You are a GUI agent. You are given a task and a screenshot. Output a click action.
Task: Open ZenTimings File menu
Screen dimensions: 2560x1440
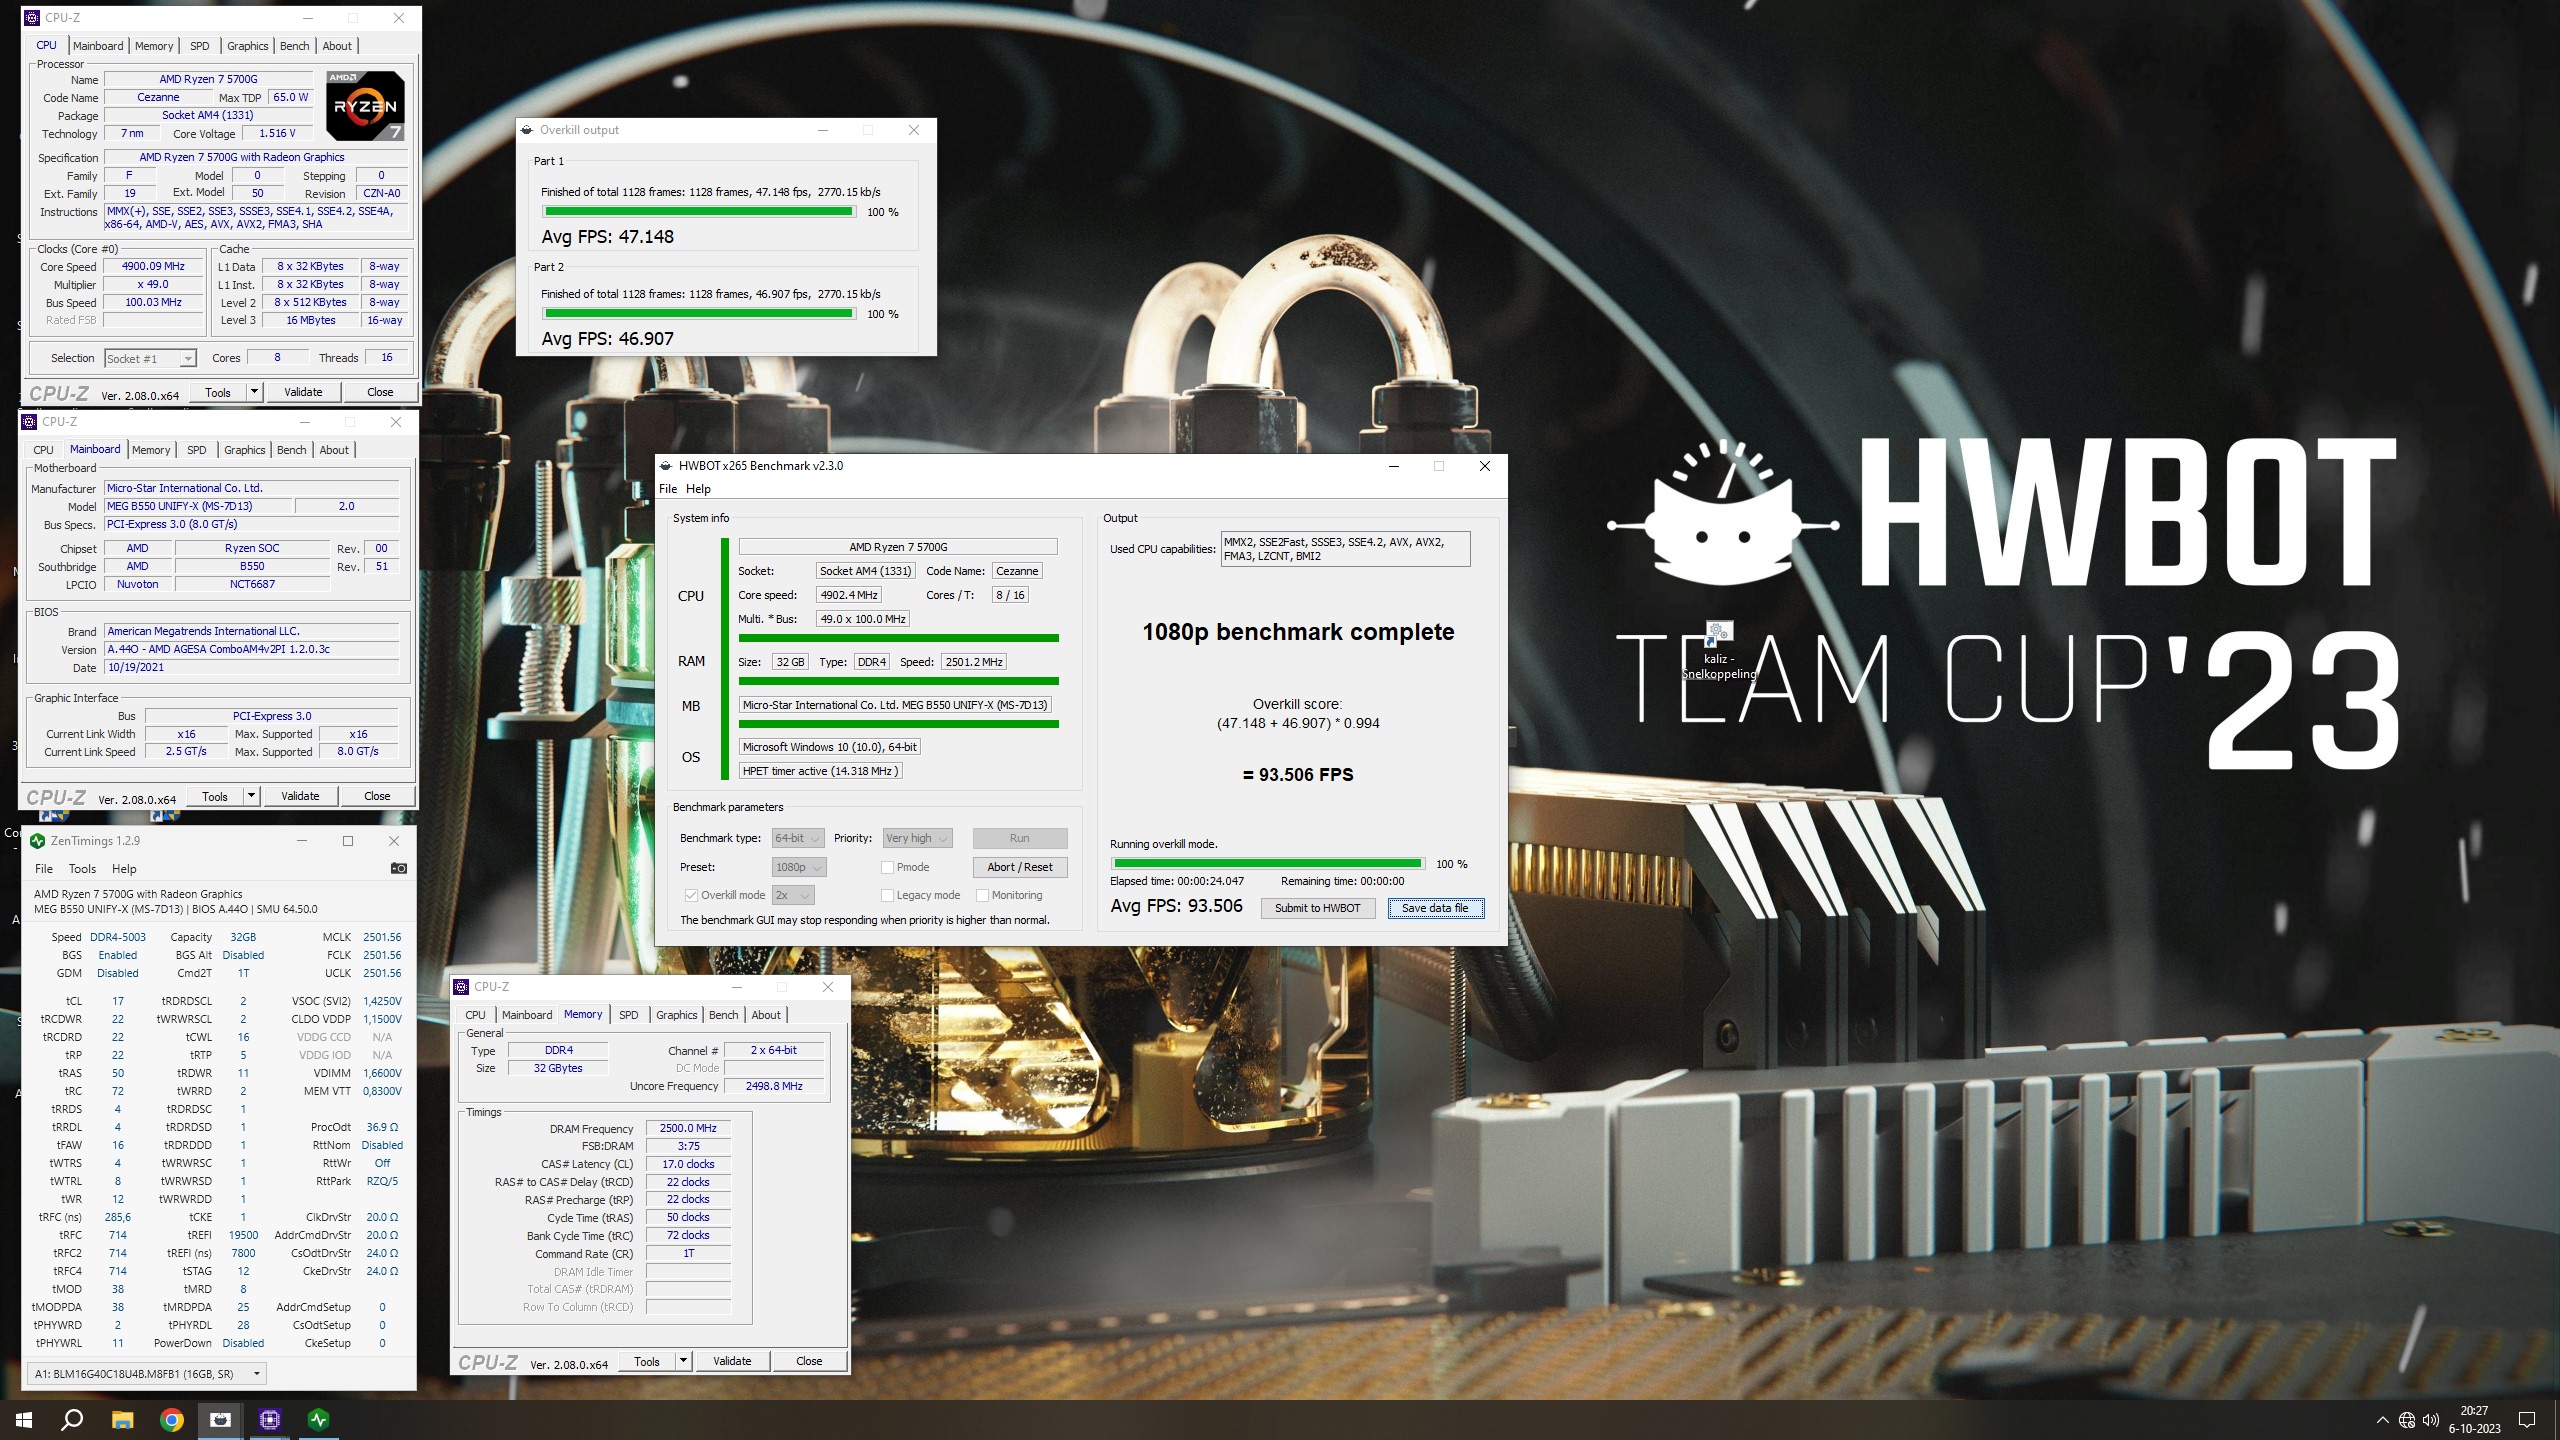click(x=44, y=869)
